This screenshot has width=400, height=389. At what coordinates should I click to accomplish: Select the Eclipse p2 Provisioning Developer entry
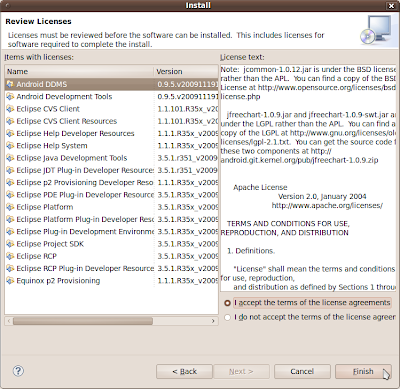[x=85, y=183]
